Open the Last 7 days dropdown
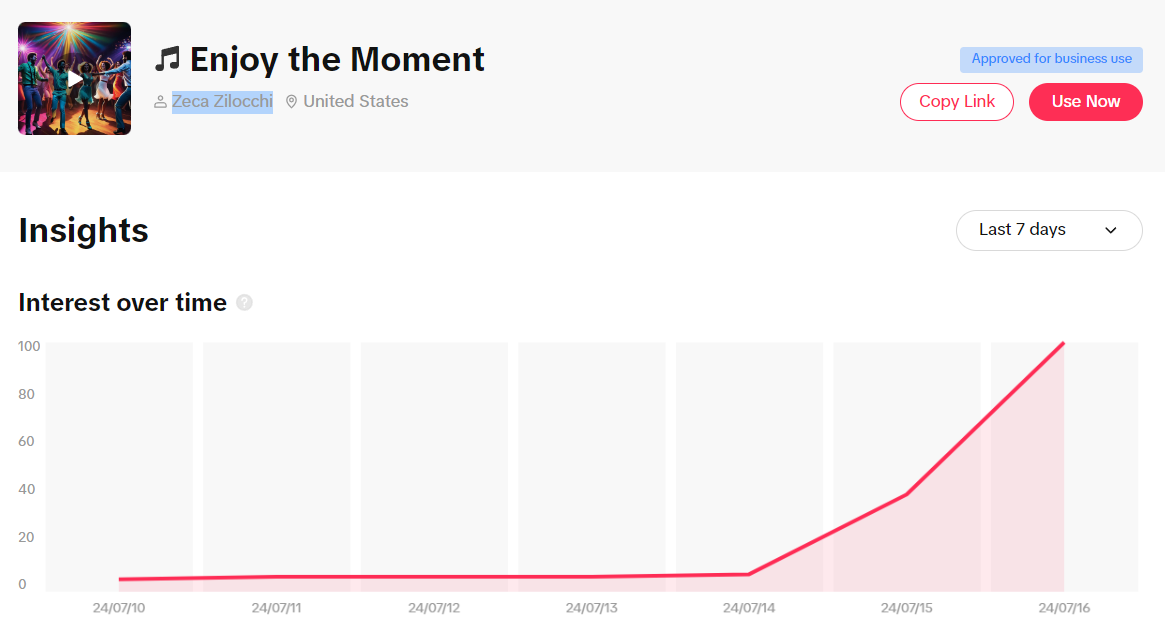Image resolution: width=1165 pixels, height=633 pixels. (x=1048, y=230)
